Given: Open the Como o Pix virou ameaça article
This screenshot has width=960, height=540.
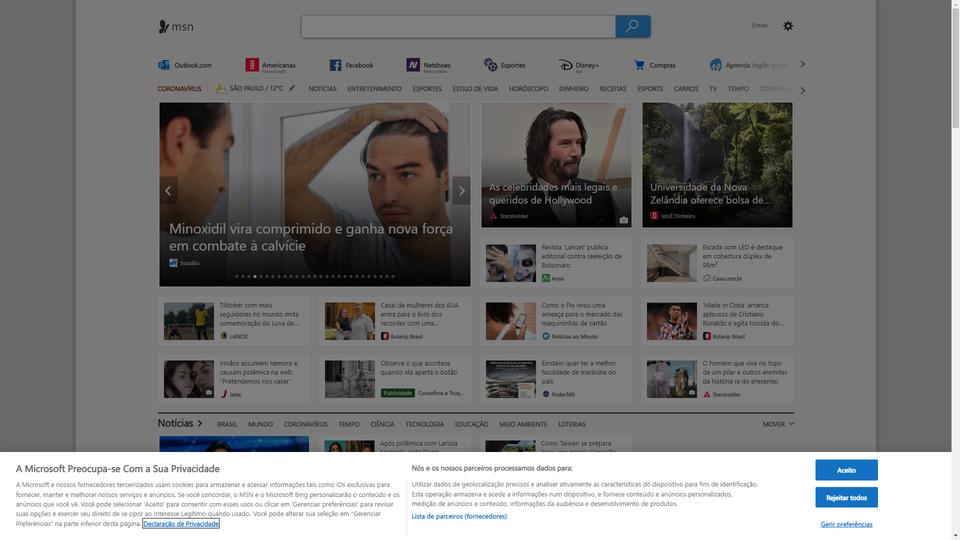Looking at the screenshot, I should 556,321.
